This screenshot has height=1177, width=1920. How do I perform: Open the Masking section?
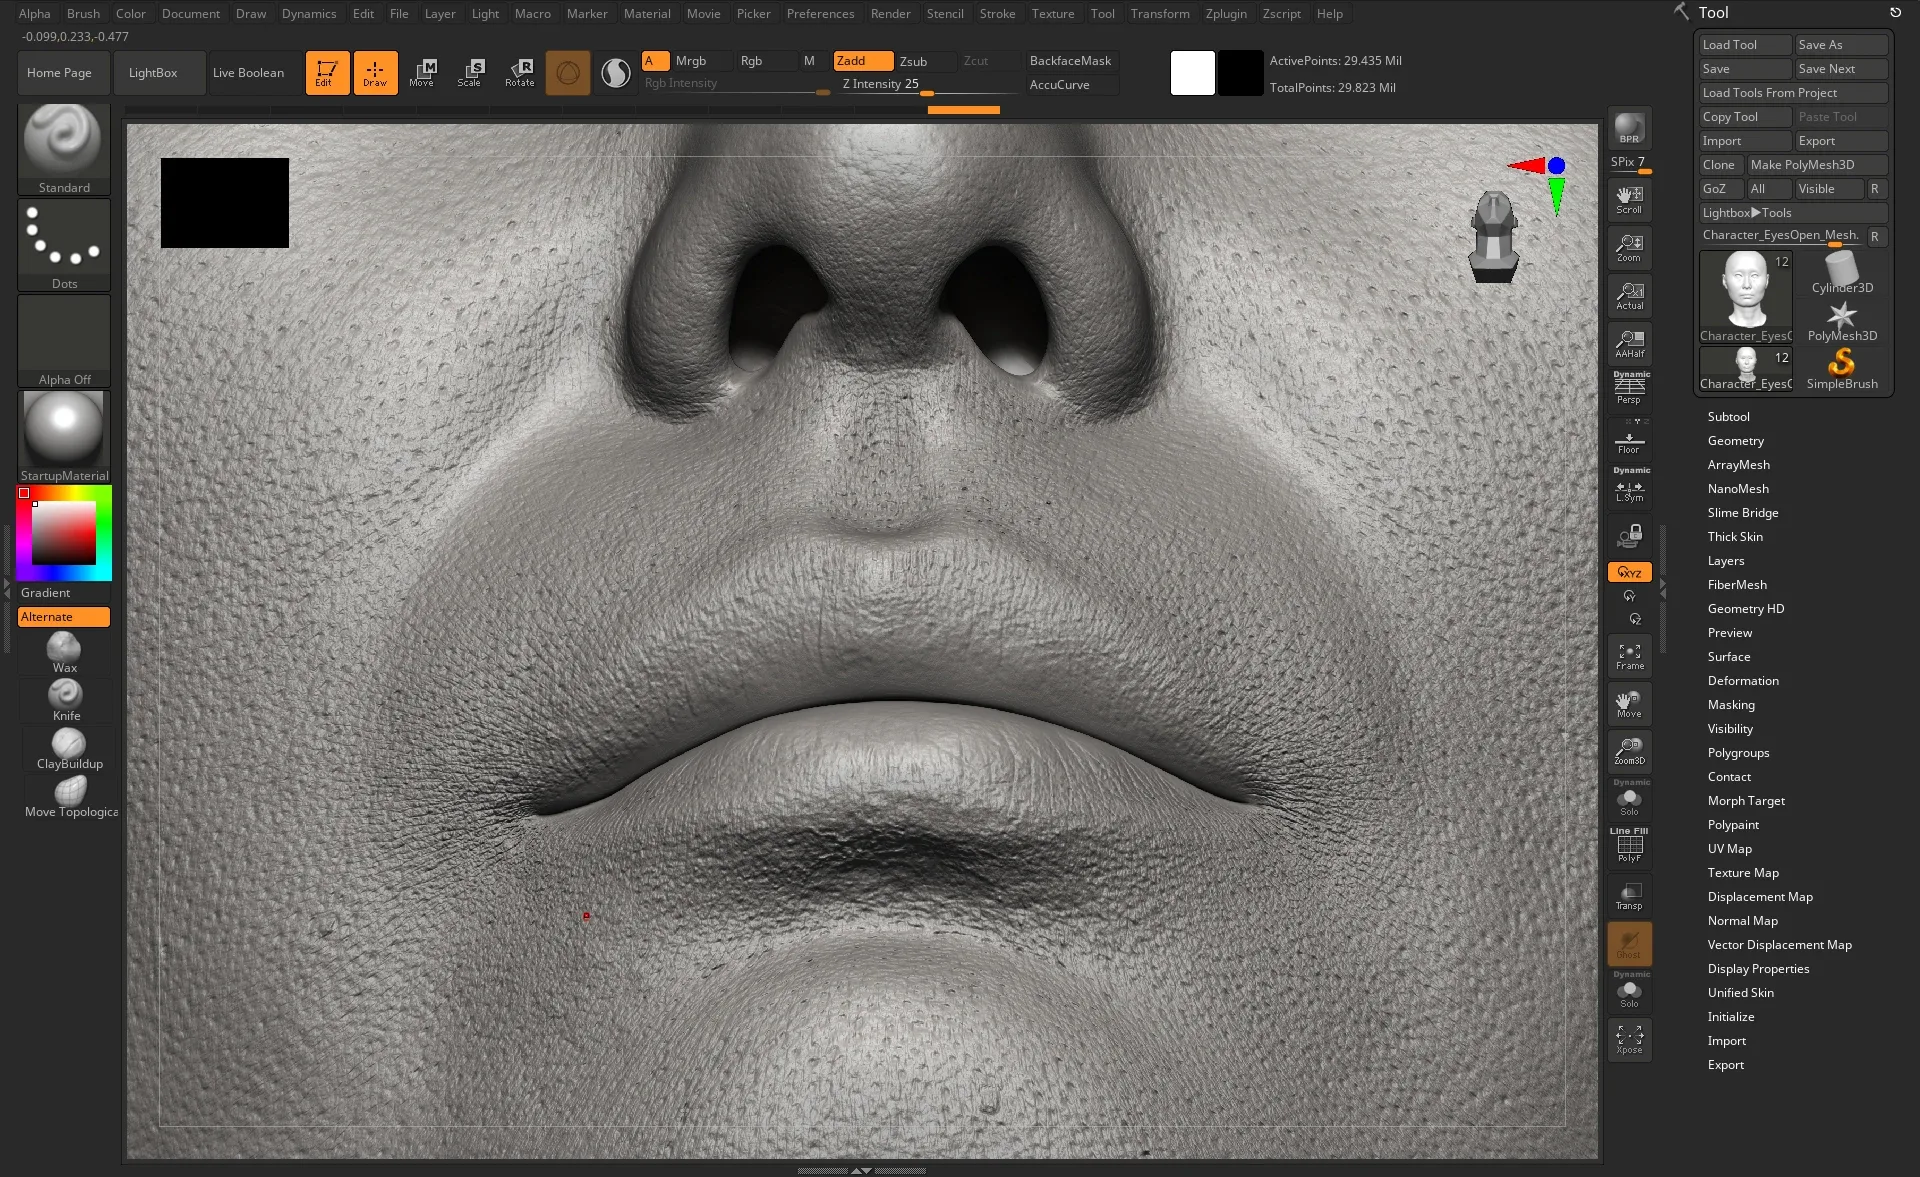tap(1731, 704)
